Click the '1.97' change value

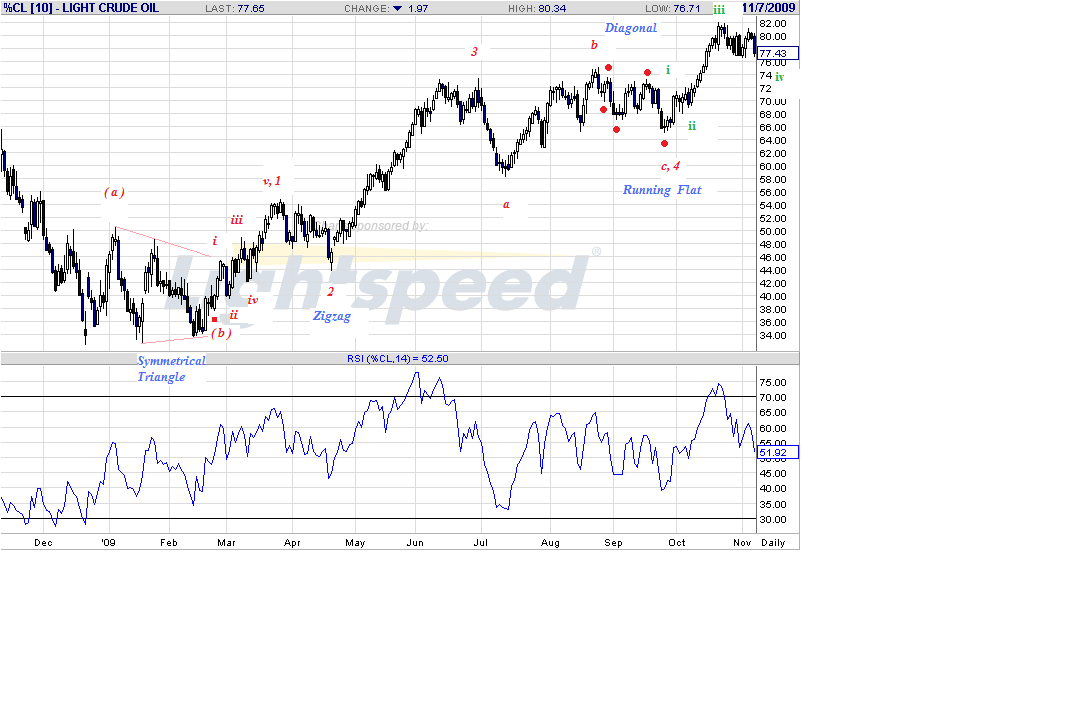click(418, 8)
